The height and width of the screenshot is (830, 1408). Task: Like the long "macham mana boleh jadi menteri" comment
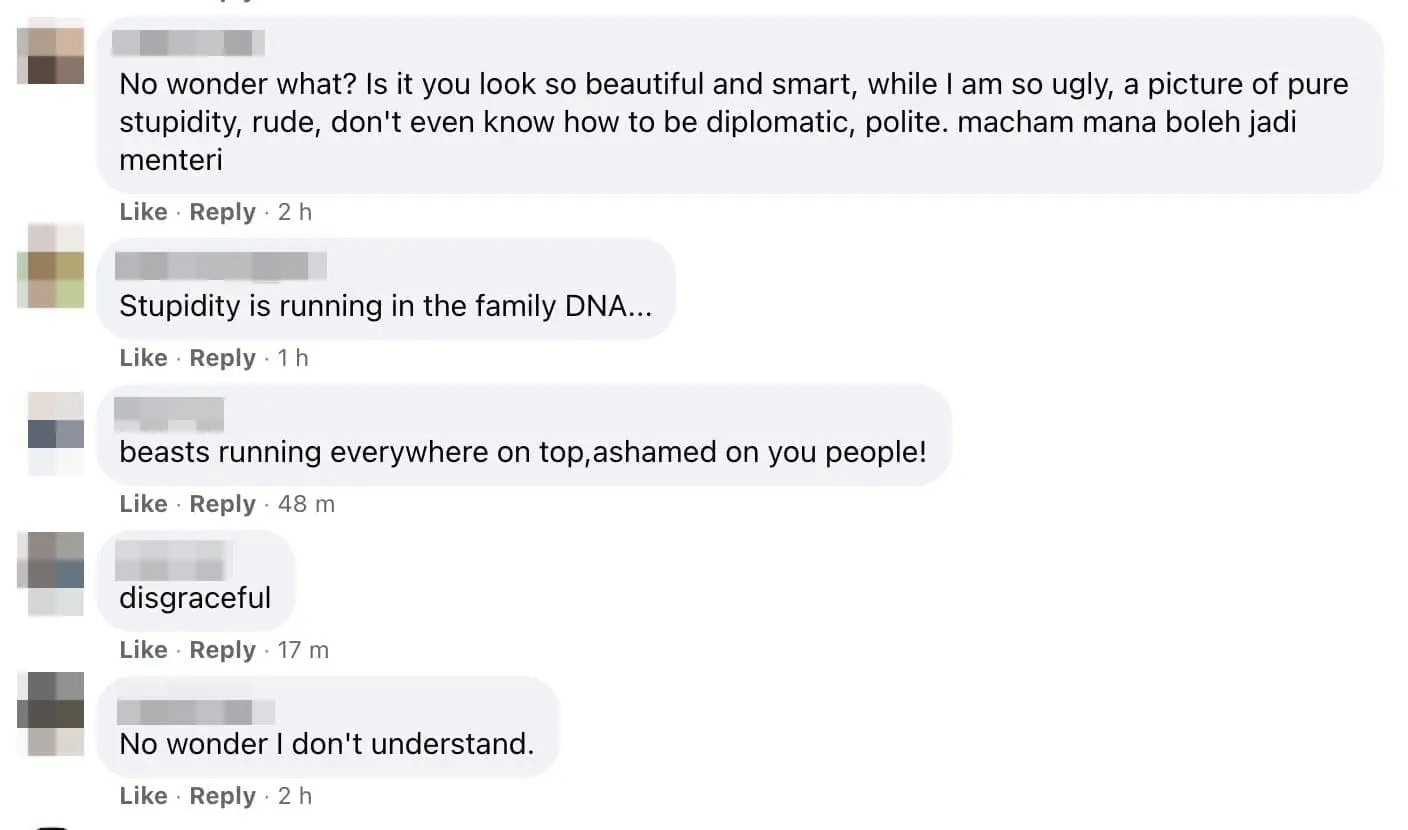[143, 212]
